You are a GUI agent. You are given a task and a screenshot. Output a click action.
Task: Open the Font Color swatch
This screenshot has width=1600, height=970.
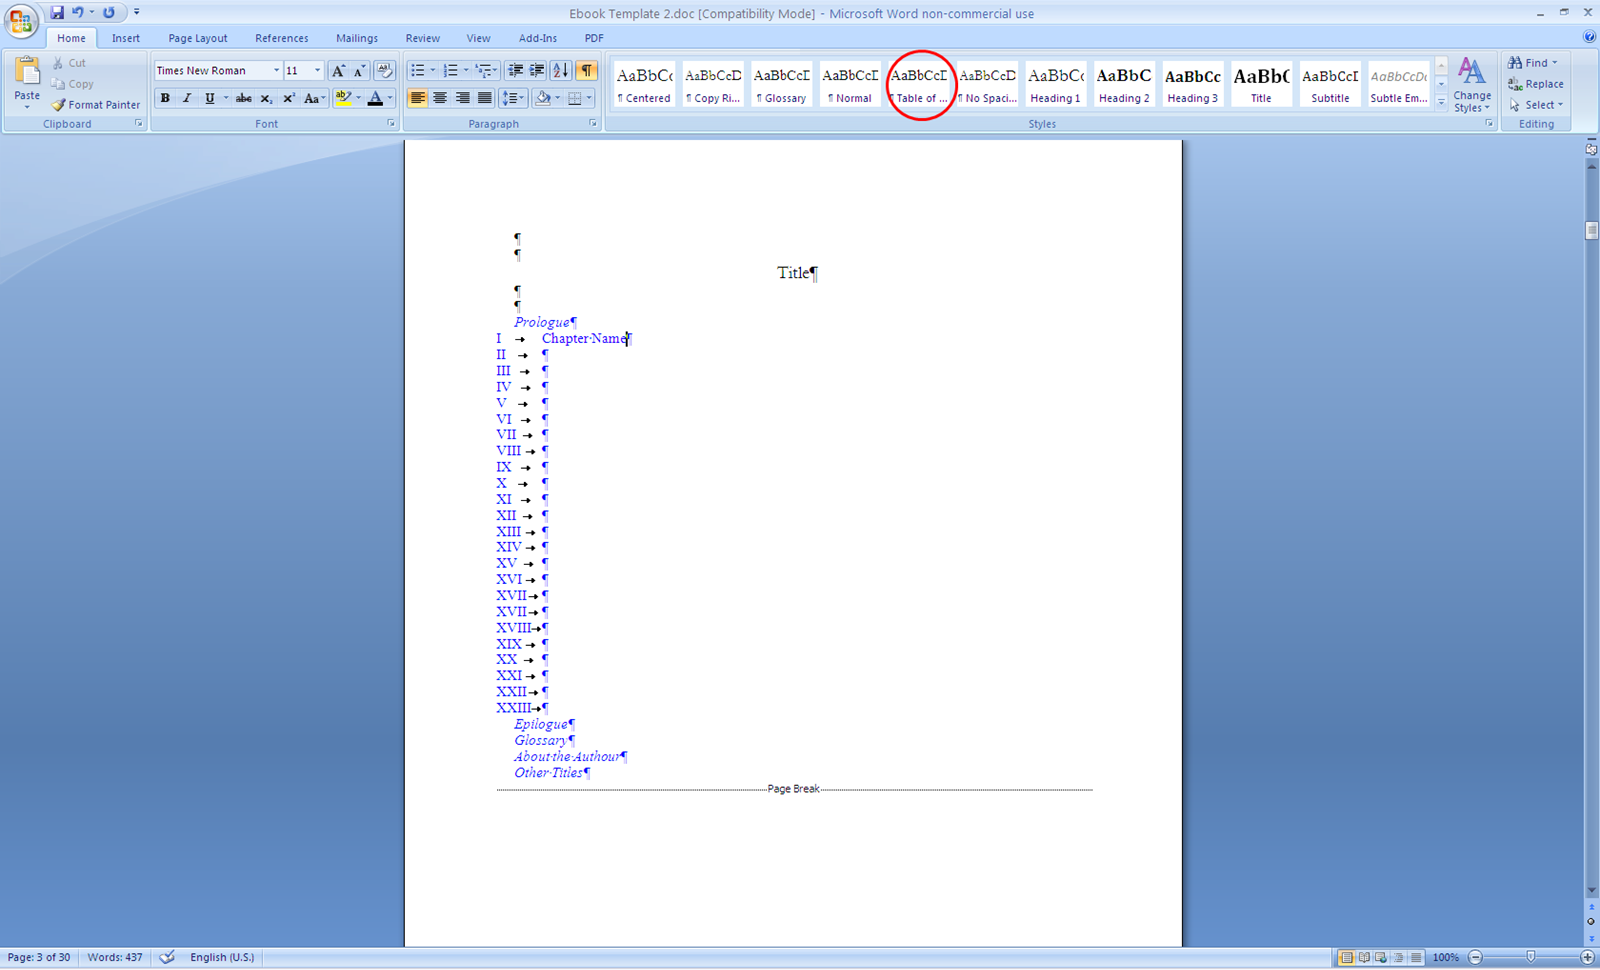(376, 98)
